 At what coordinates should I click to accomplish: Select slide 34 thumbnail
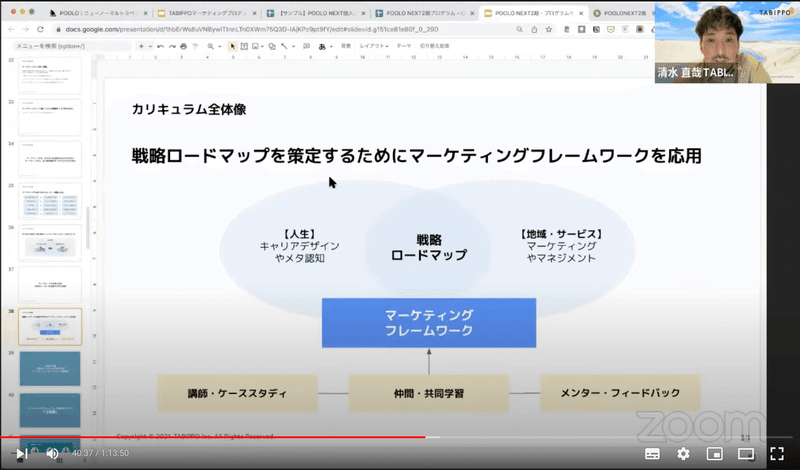[50, 159]
